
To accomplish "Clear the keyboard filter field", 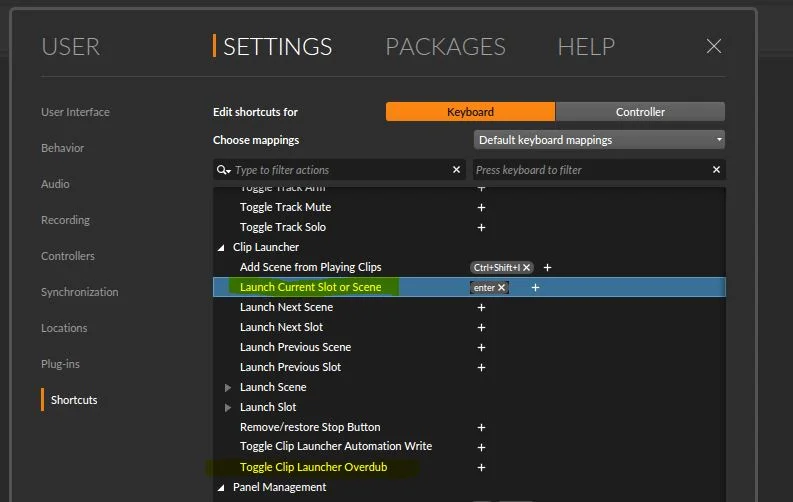I will [716, 170].
